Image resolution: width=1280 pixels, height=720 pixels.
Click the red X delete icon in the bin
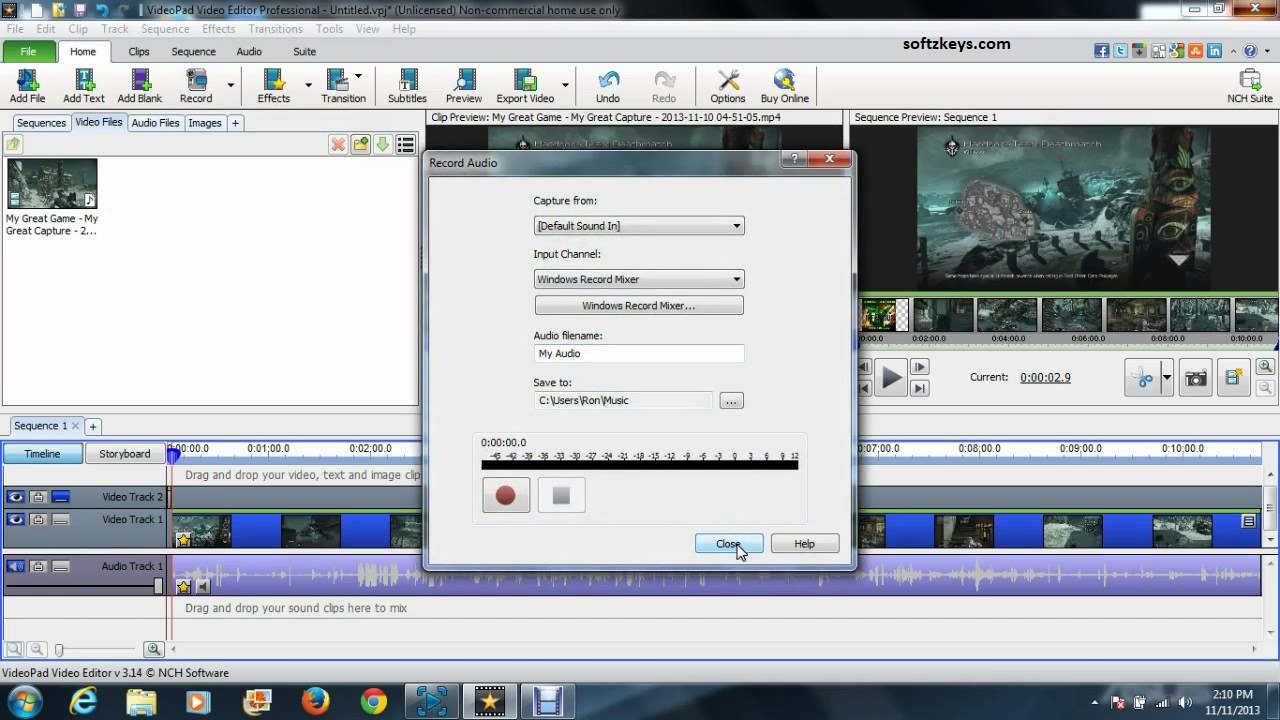click(338, 145)
